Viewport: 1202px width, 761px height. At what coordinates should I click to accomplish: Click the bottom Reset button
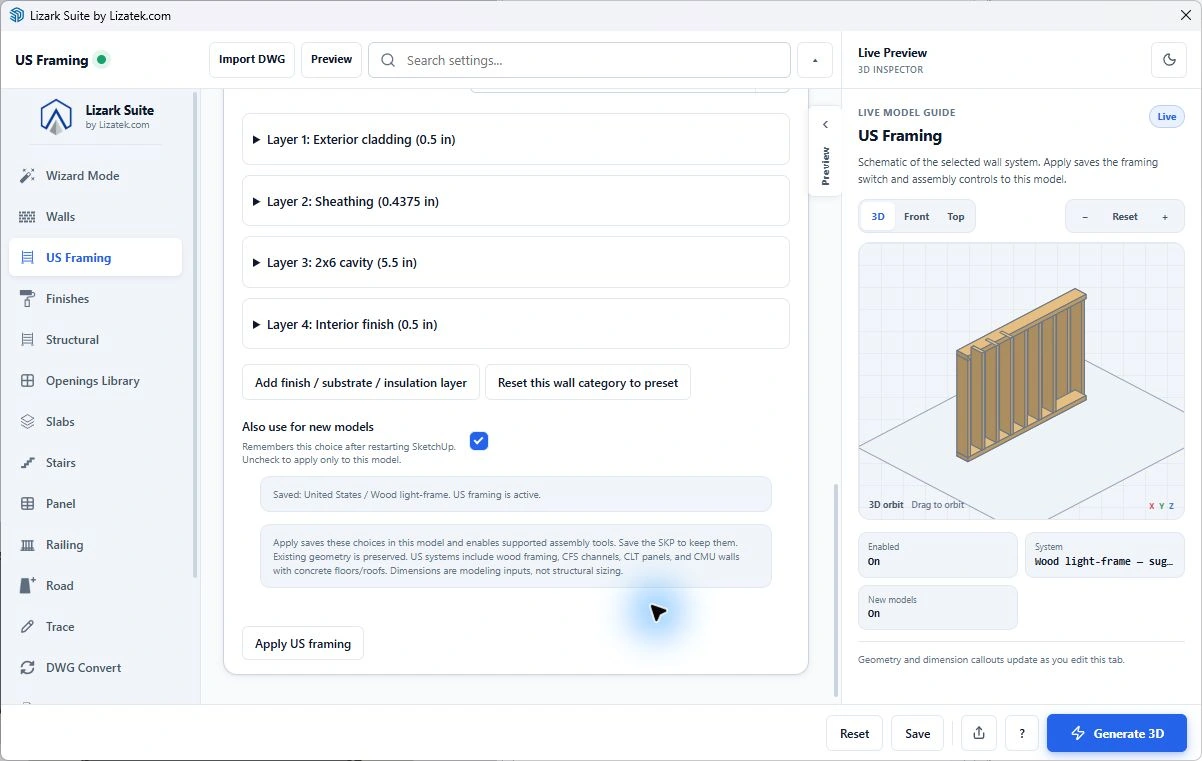854,733
